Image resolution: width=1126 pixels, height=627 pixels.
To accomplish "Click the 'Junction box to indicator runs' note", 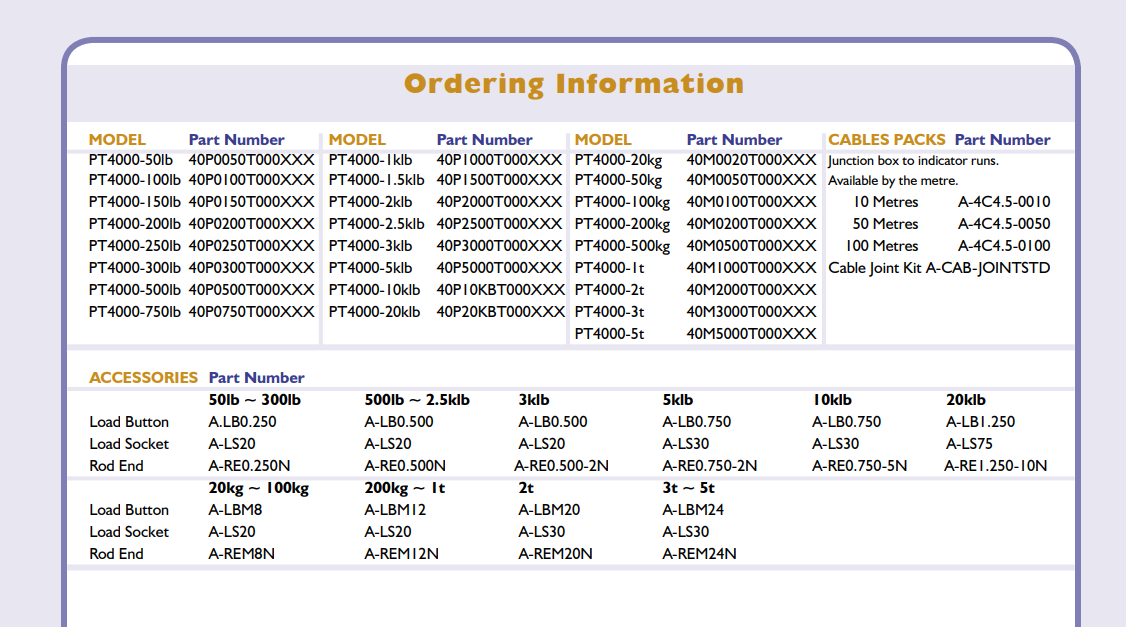I will click(913, 161).
